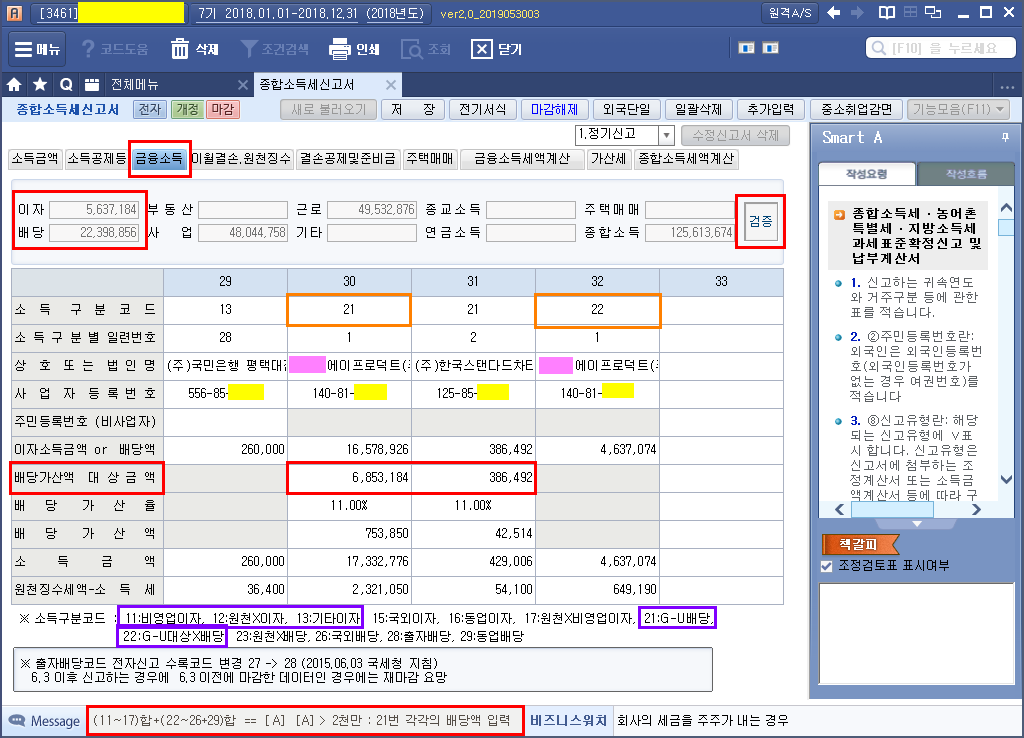Switch to the 가산세 tab

coord(608,158)
